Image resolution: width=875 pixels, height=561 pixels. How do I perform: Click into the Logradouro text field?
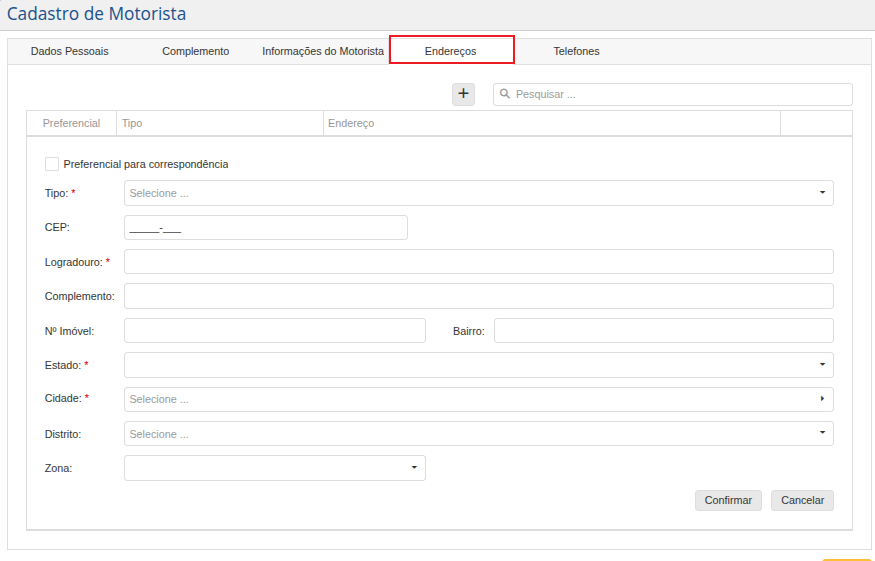click(x=478, y=262)
